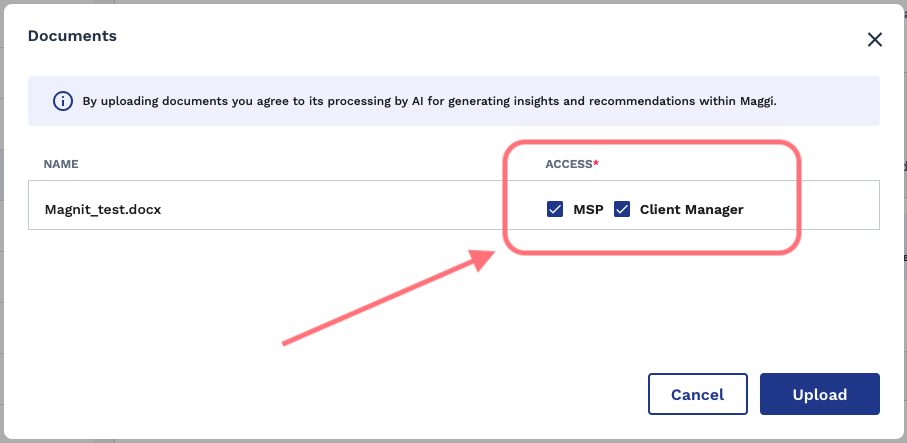
Task: Close the Documents dialog with X
Action: coord(875,39)
